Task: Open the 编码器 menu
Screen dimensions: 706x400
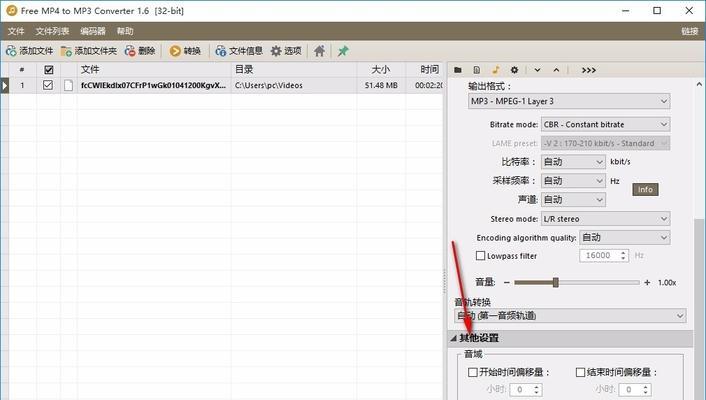Action: coord(93,31)
